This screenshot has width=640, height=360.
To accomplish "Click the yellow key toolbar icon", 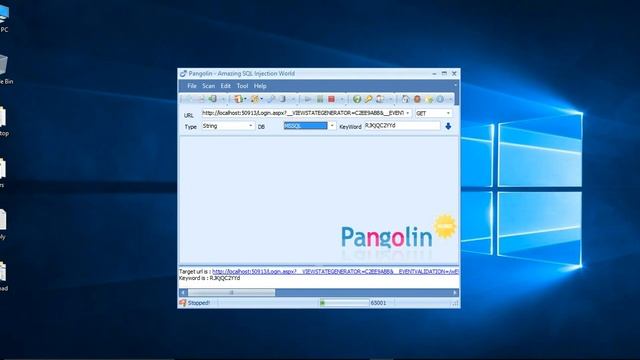I will (x=368, y=99).
